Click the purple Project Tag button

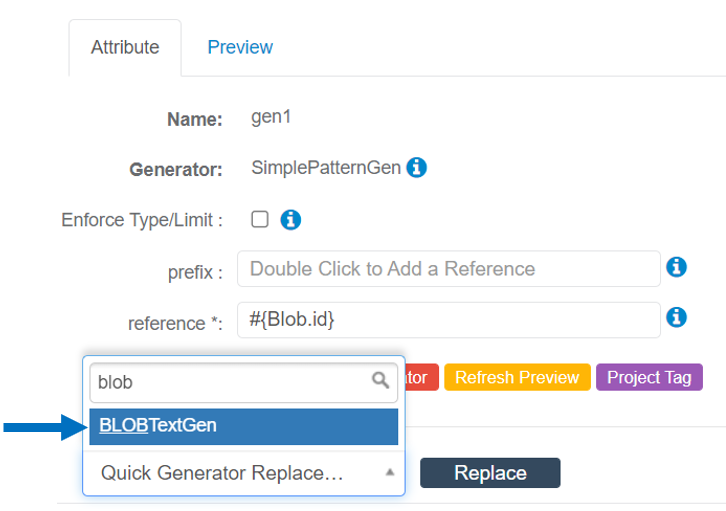pos(649,377)
